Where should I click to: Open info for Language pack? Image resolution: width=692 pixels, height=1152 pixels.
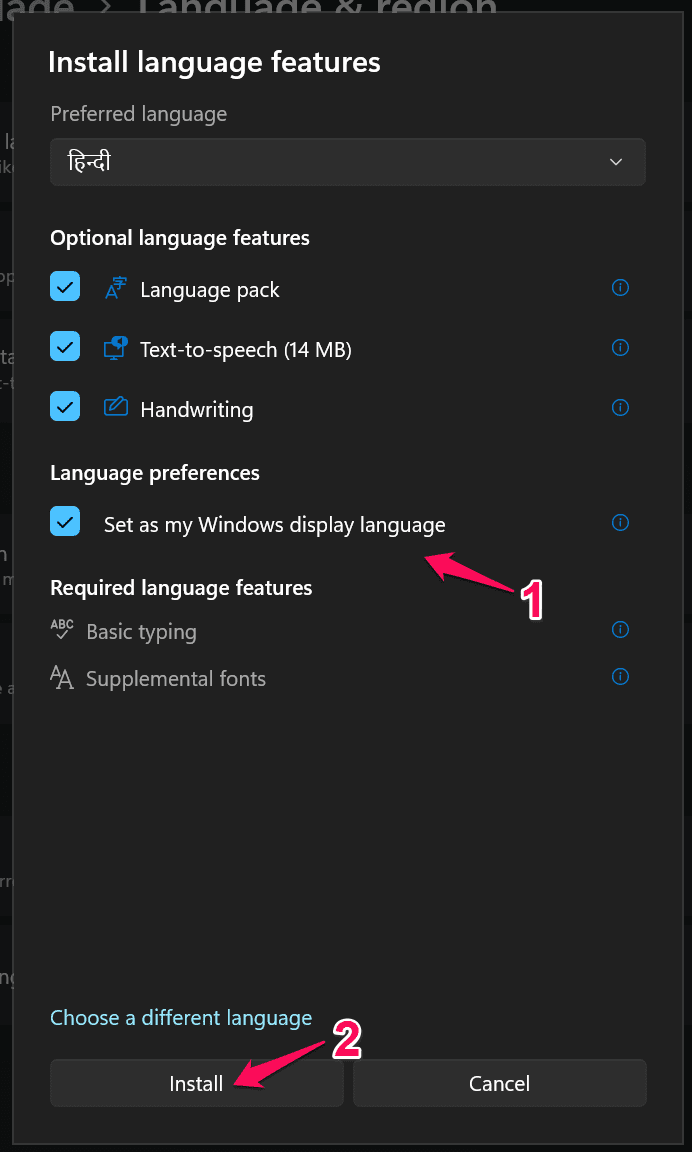point(620,288)
